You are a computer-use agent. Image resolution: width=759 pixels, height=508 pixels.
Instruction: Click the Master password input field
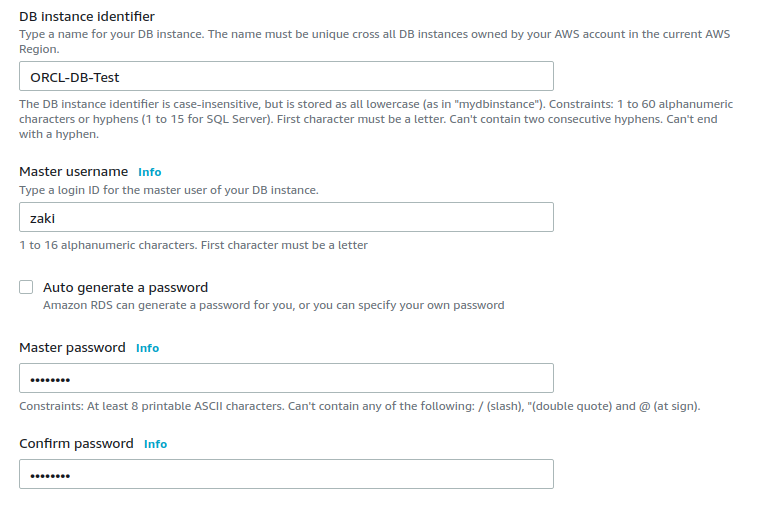click(286, 378)
